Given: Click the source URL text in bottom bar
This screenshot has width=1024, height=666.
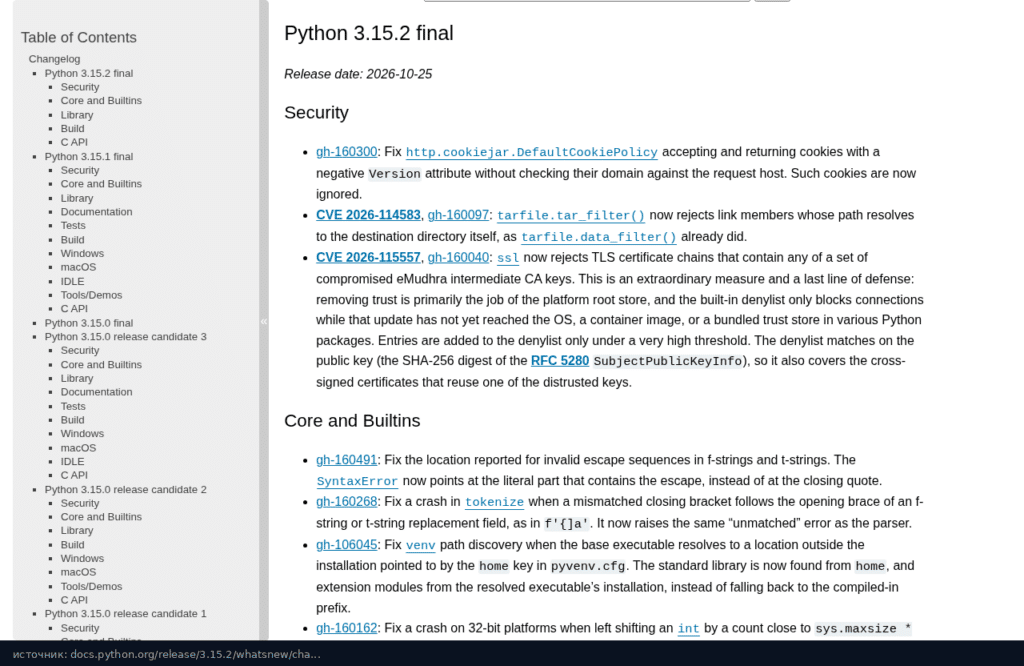Looking at the screenshot, I should [x=167, y=654].
